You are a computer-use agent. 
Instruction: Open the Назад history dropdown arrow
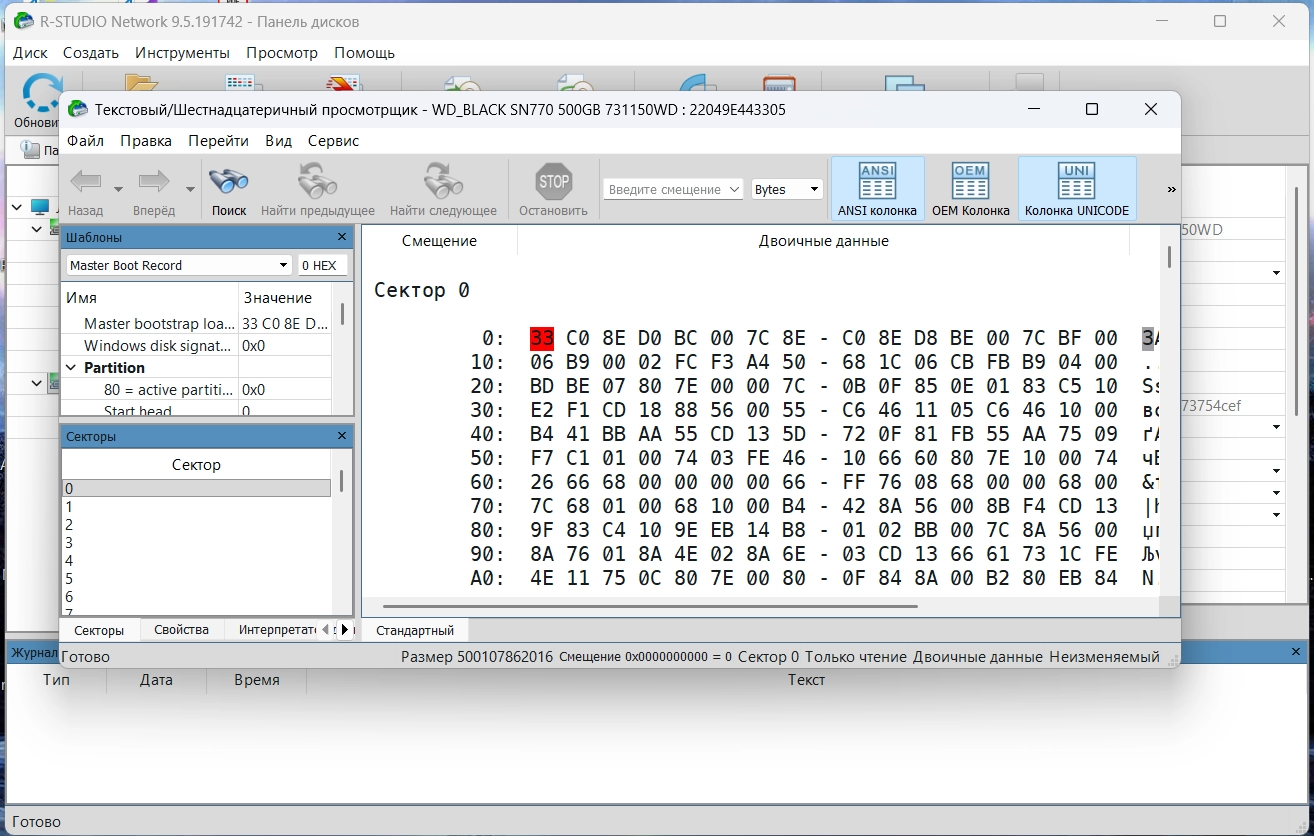click(x=118, y=189)
